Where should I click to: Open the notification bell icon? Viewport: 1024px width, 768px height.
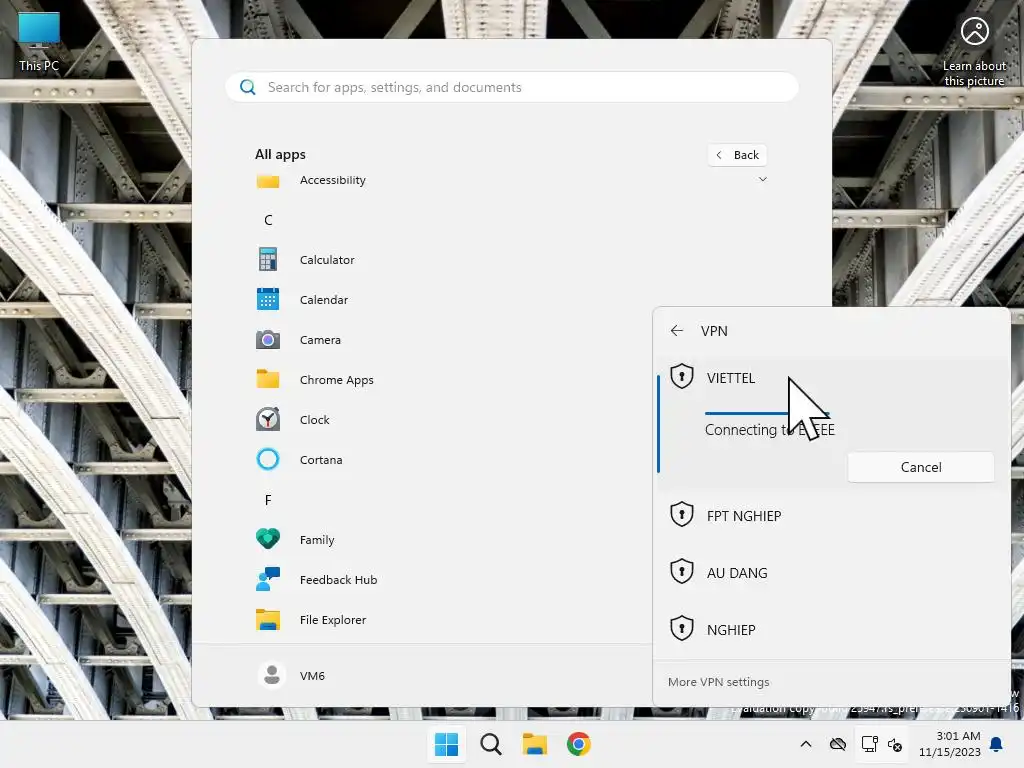(x=997, y=744)
